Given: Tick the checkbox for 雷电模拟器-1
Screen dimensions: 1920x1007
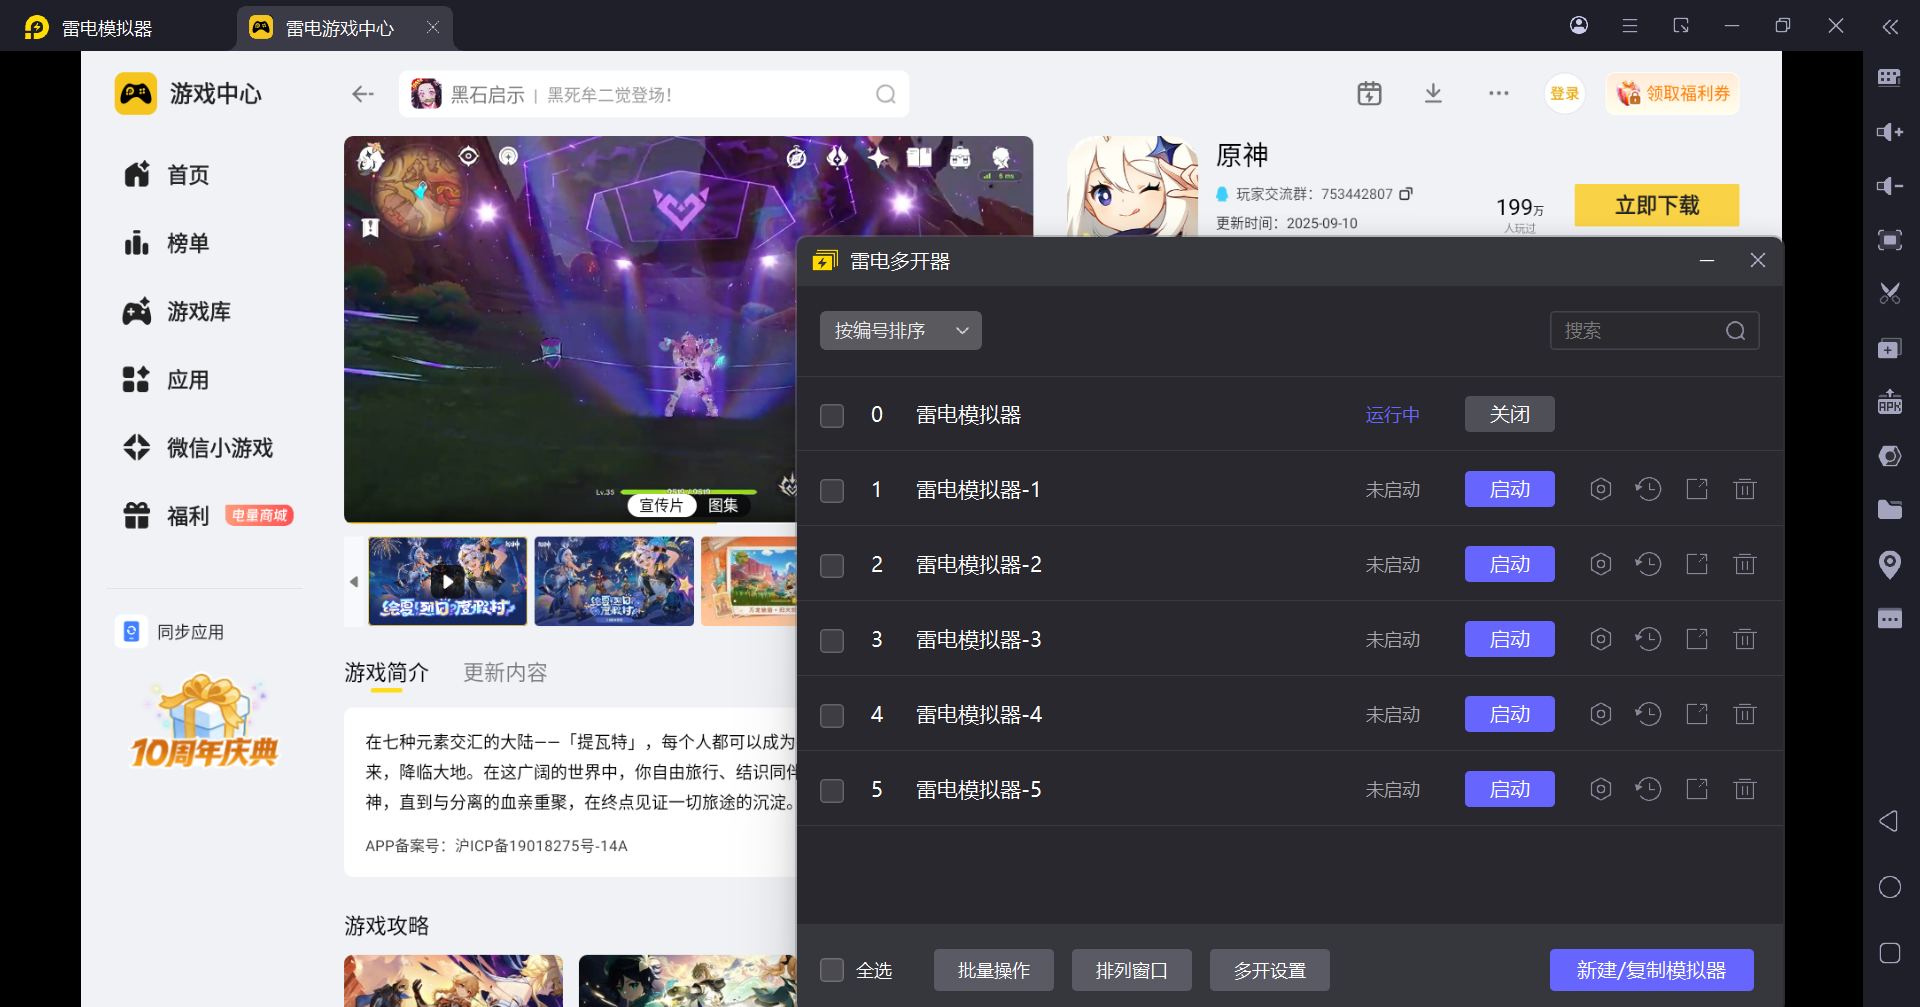Looking at the screenshot, I should click(x=832, y=490).
